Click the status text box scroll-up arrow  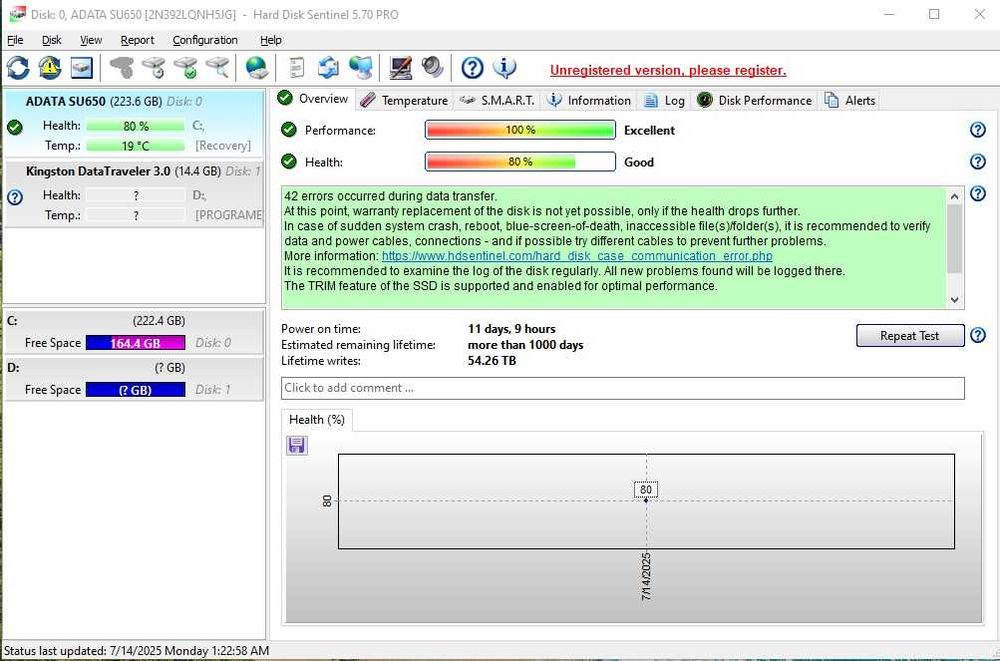click(954, 196)
